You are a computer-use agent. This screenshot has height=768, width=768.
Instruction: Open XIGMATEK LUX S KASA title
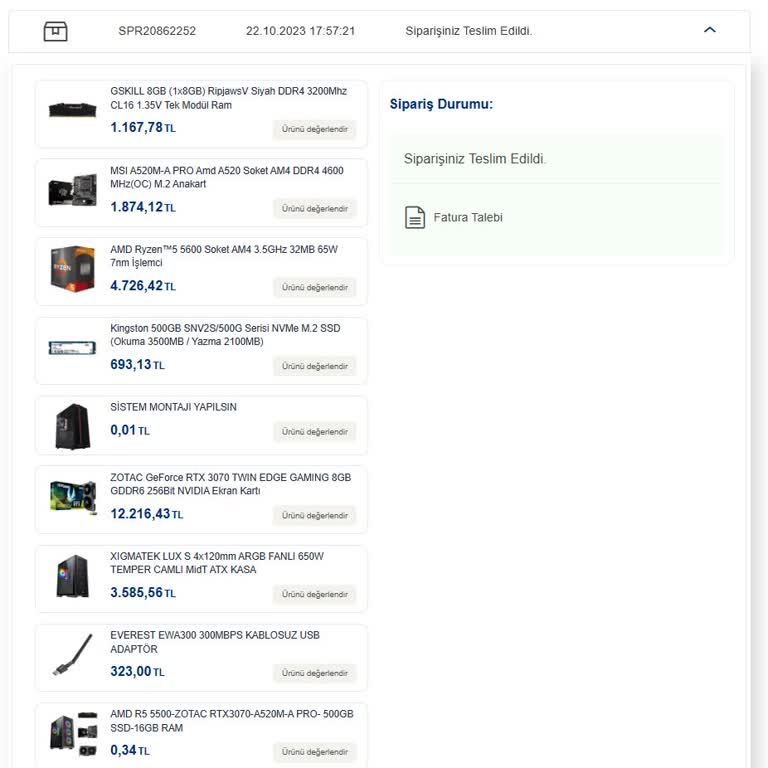(217, 563)
